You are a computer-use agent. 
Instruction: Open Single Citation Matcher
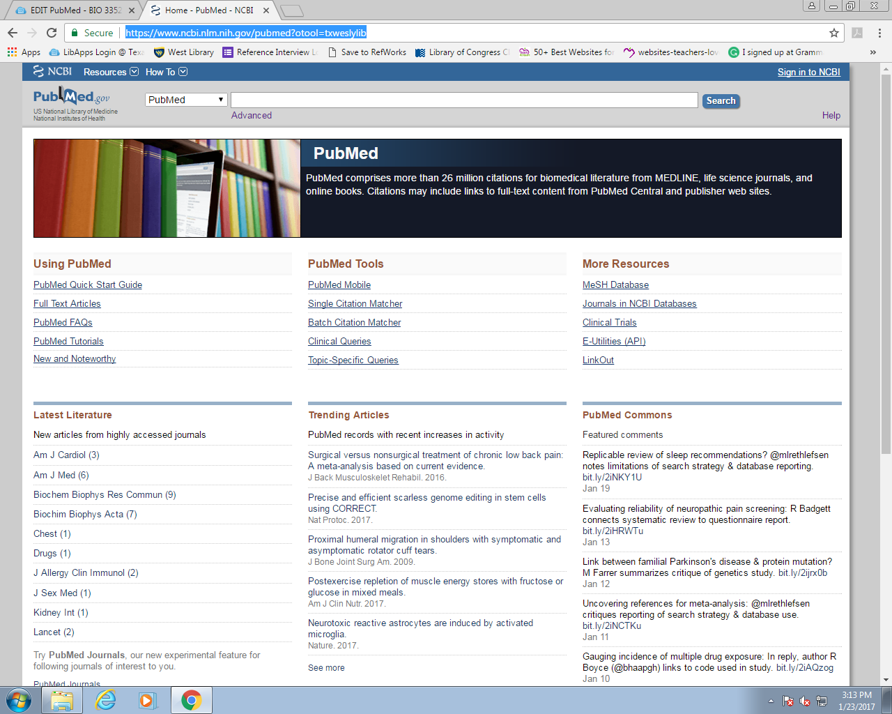pos(355,303)
